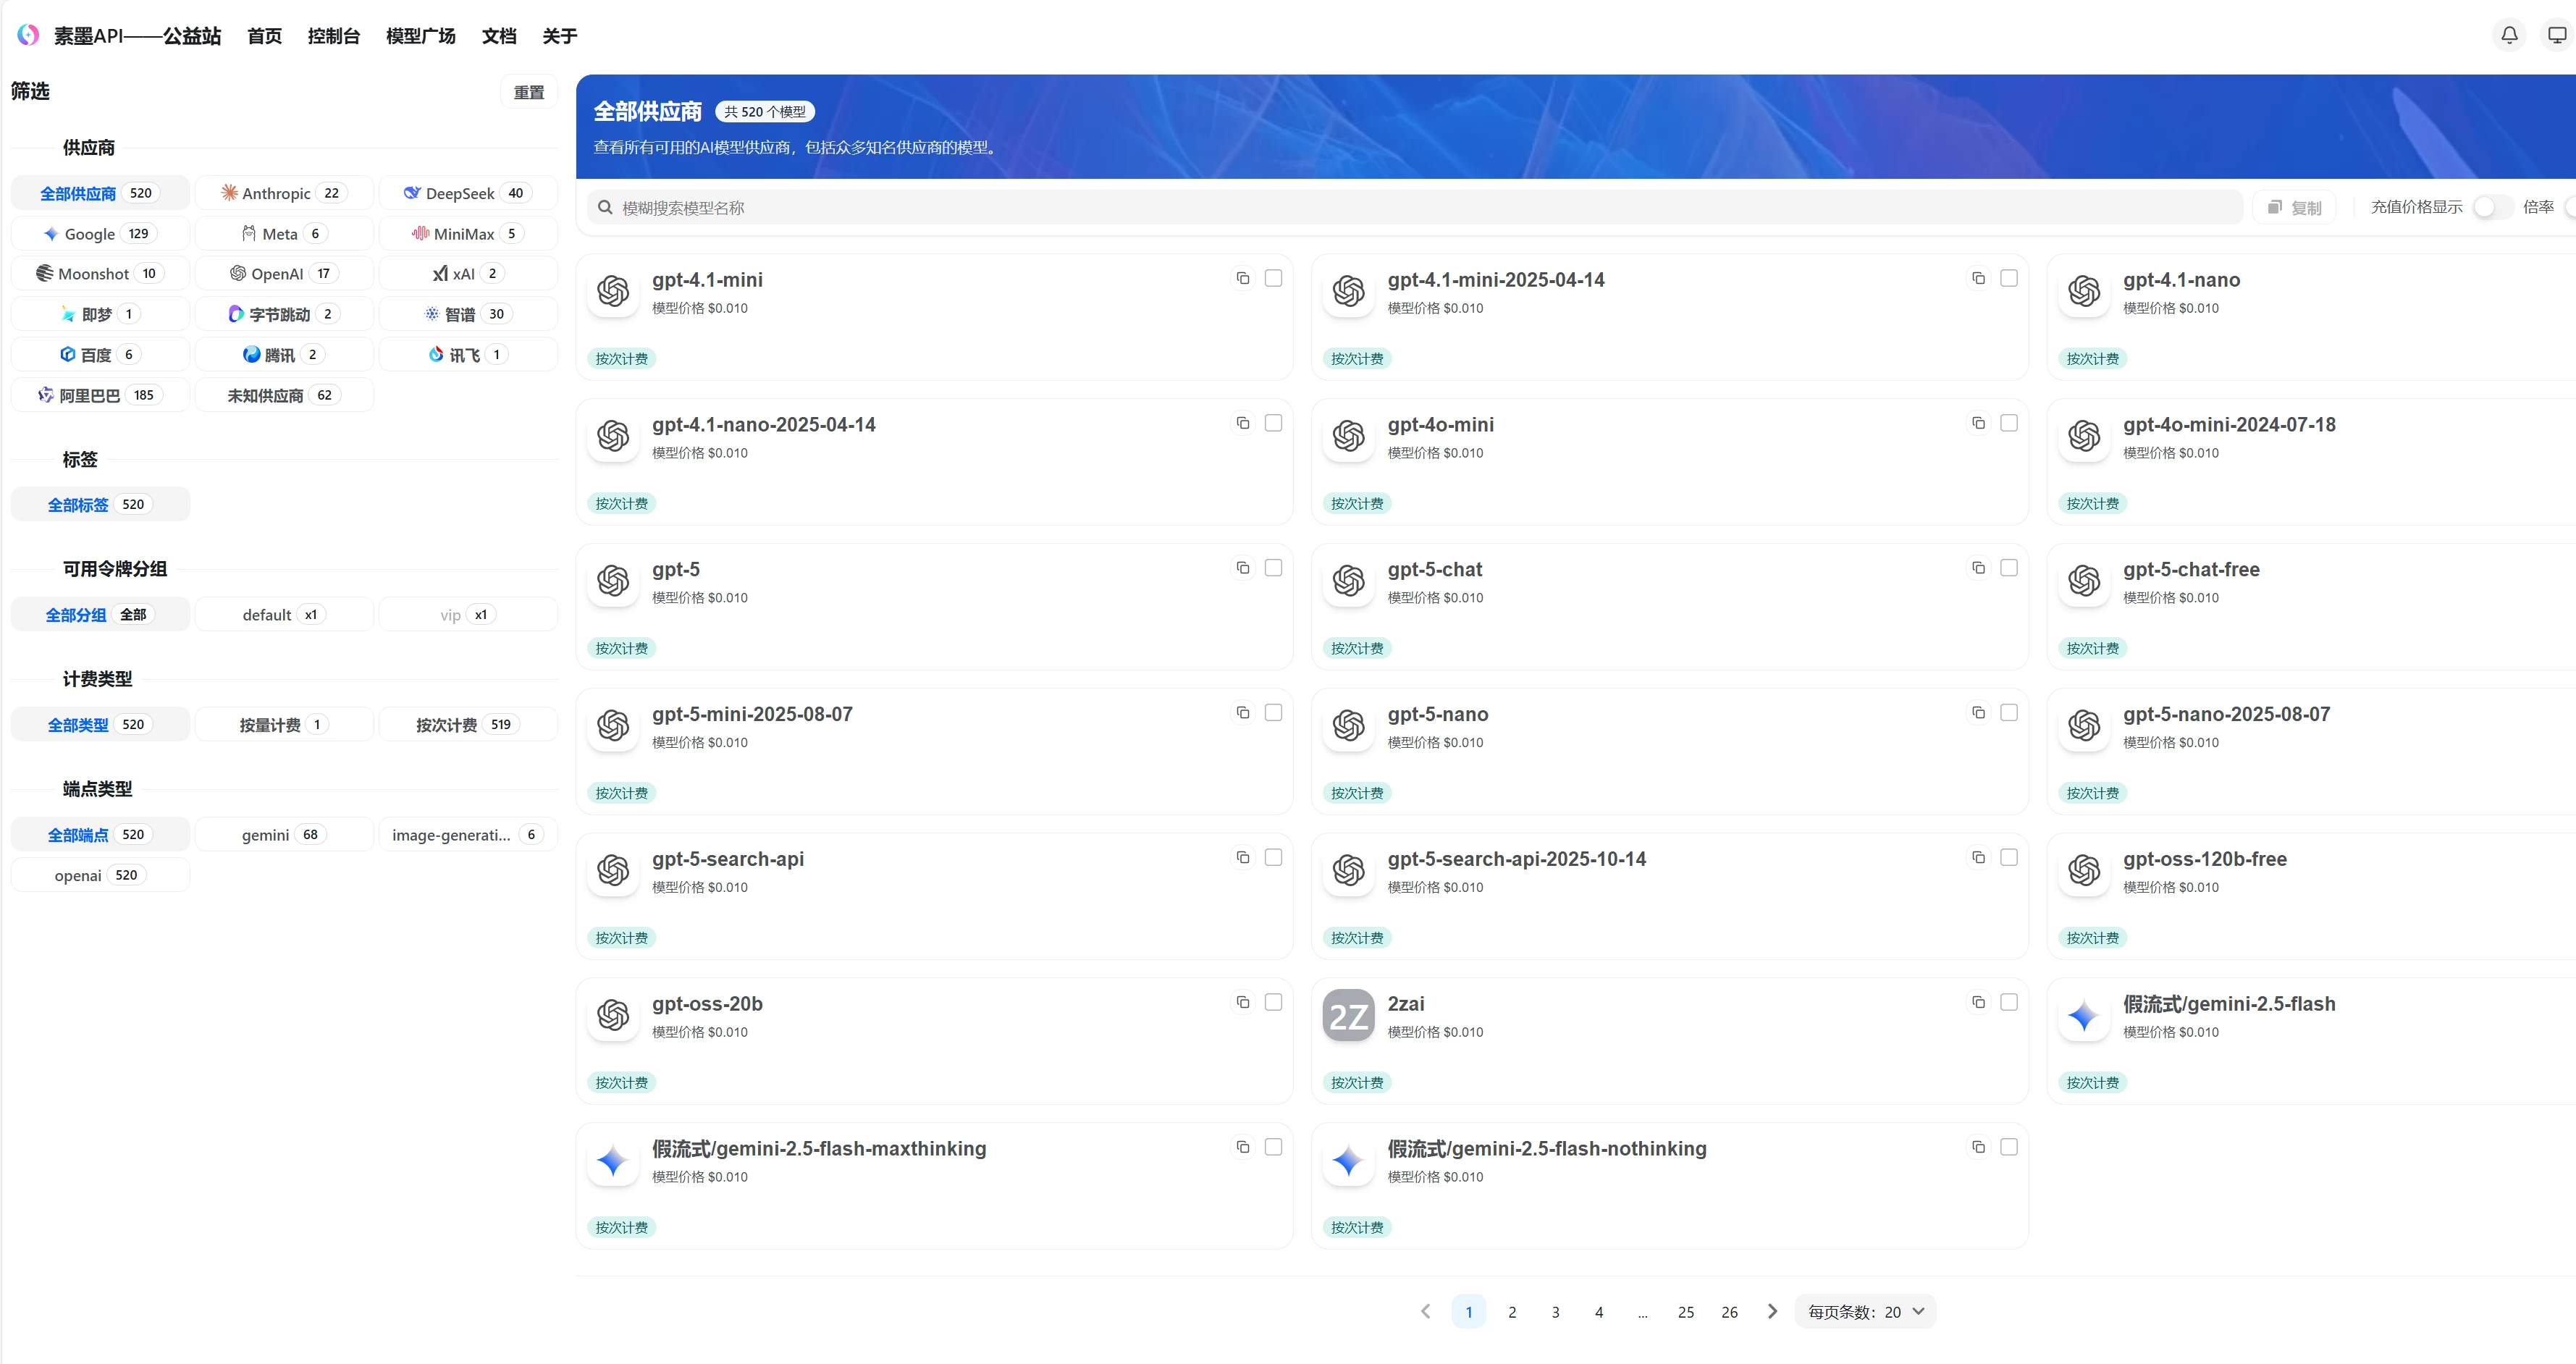Copy the gpt-5 model name

1242,567
